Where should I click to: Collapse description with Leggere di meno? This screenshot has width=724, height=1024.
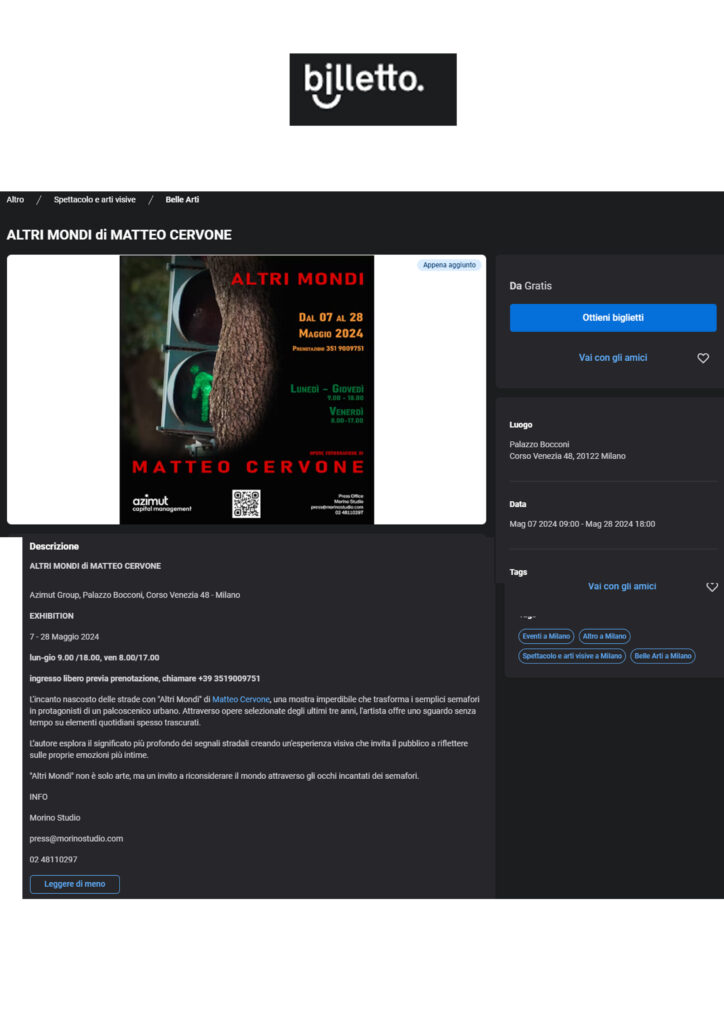(x=75, y=884)
